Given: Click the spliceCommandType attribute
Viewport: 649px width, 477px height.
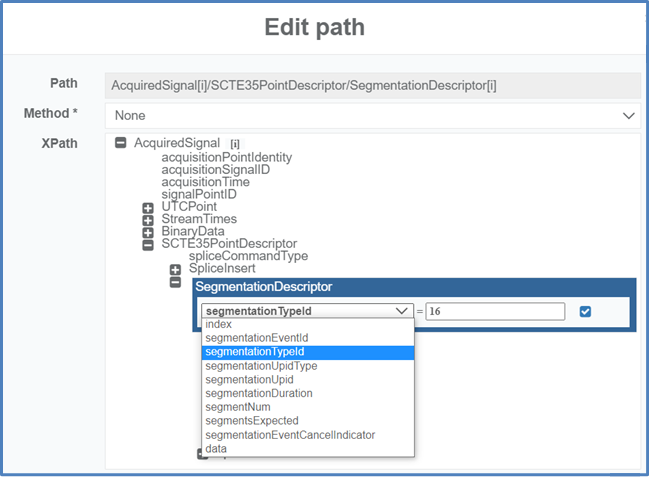Looking at the screenshot, I should pyautogui.click(x=248, y=256).
